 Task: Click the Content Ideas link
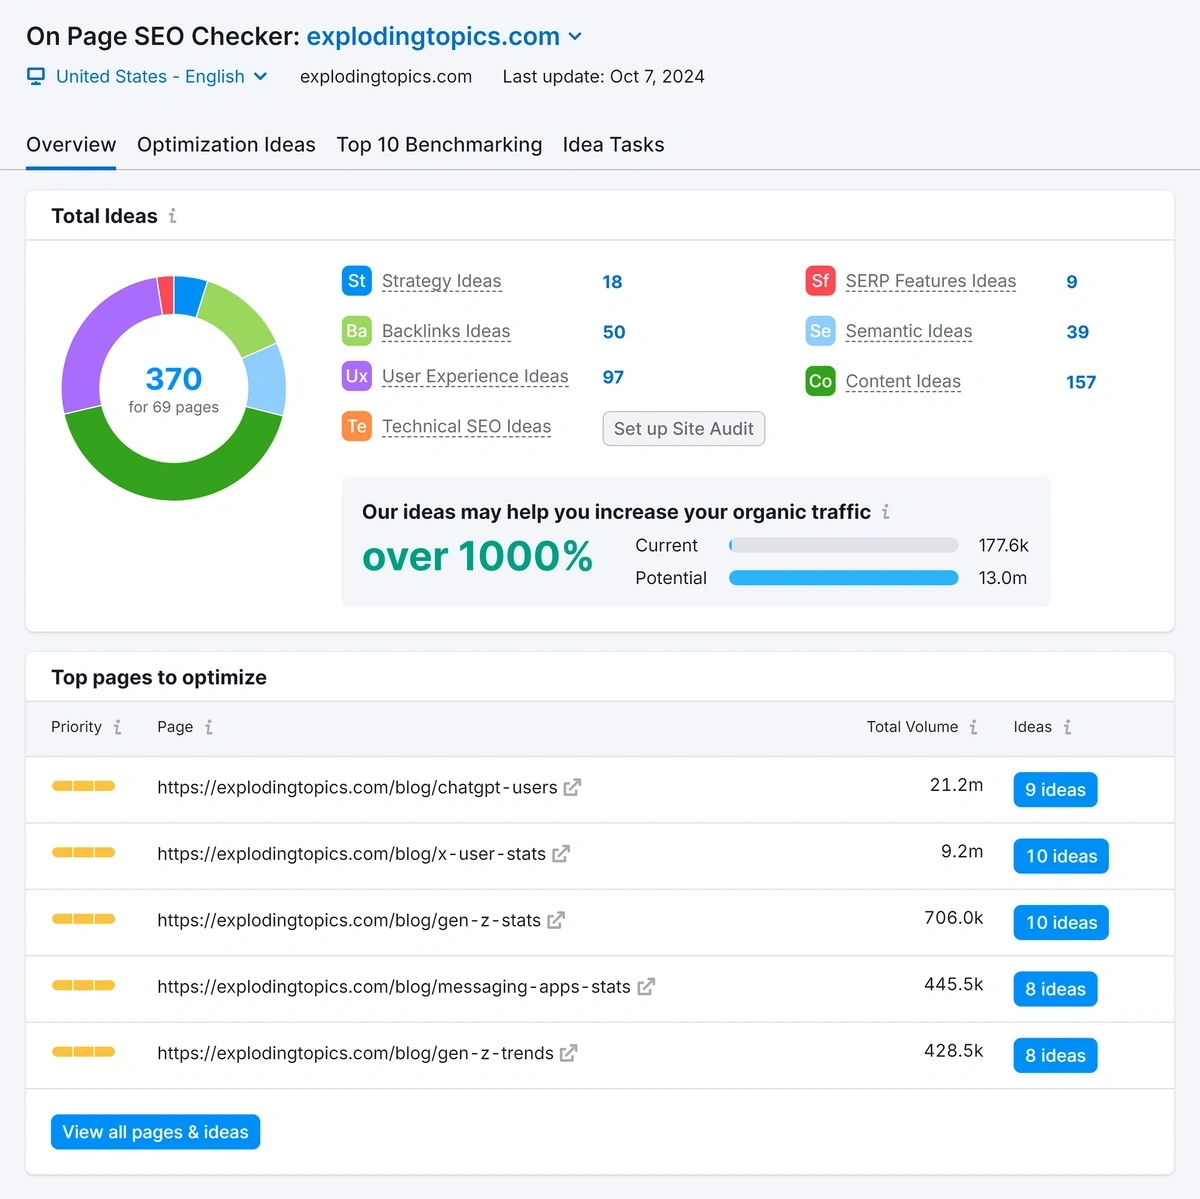click(x=903, y=381)
